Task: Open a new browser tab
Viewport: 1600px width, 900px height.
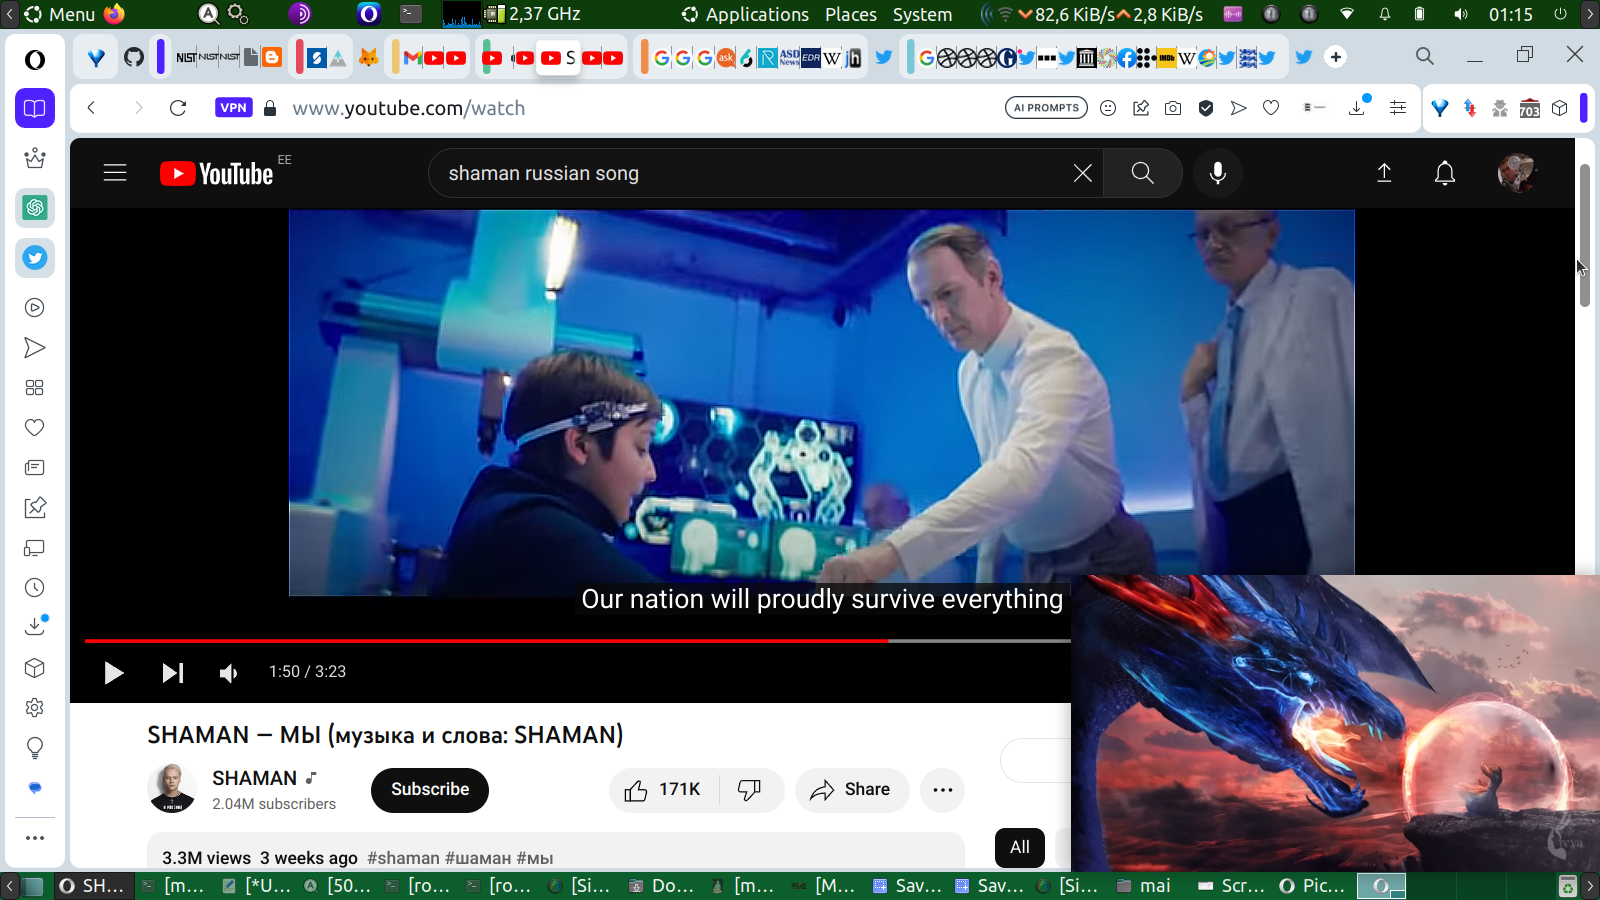Action: 1336,57
